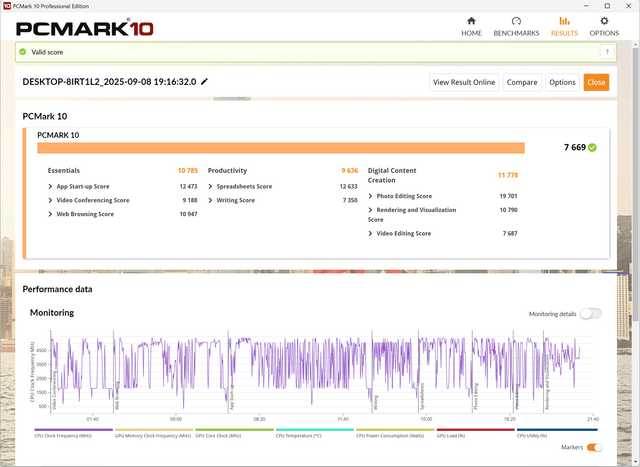This screenshot has width=640, height=467.
Task: Select CPU Clock Frequency legend swatch
Action: pyautogui.click(x=73, y=429)
